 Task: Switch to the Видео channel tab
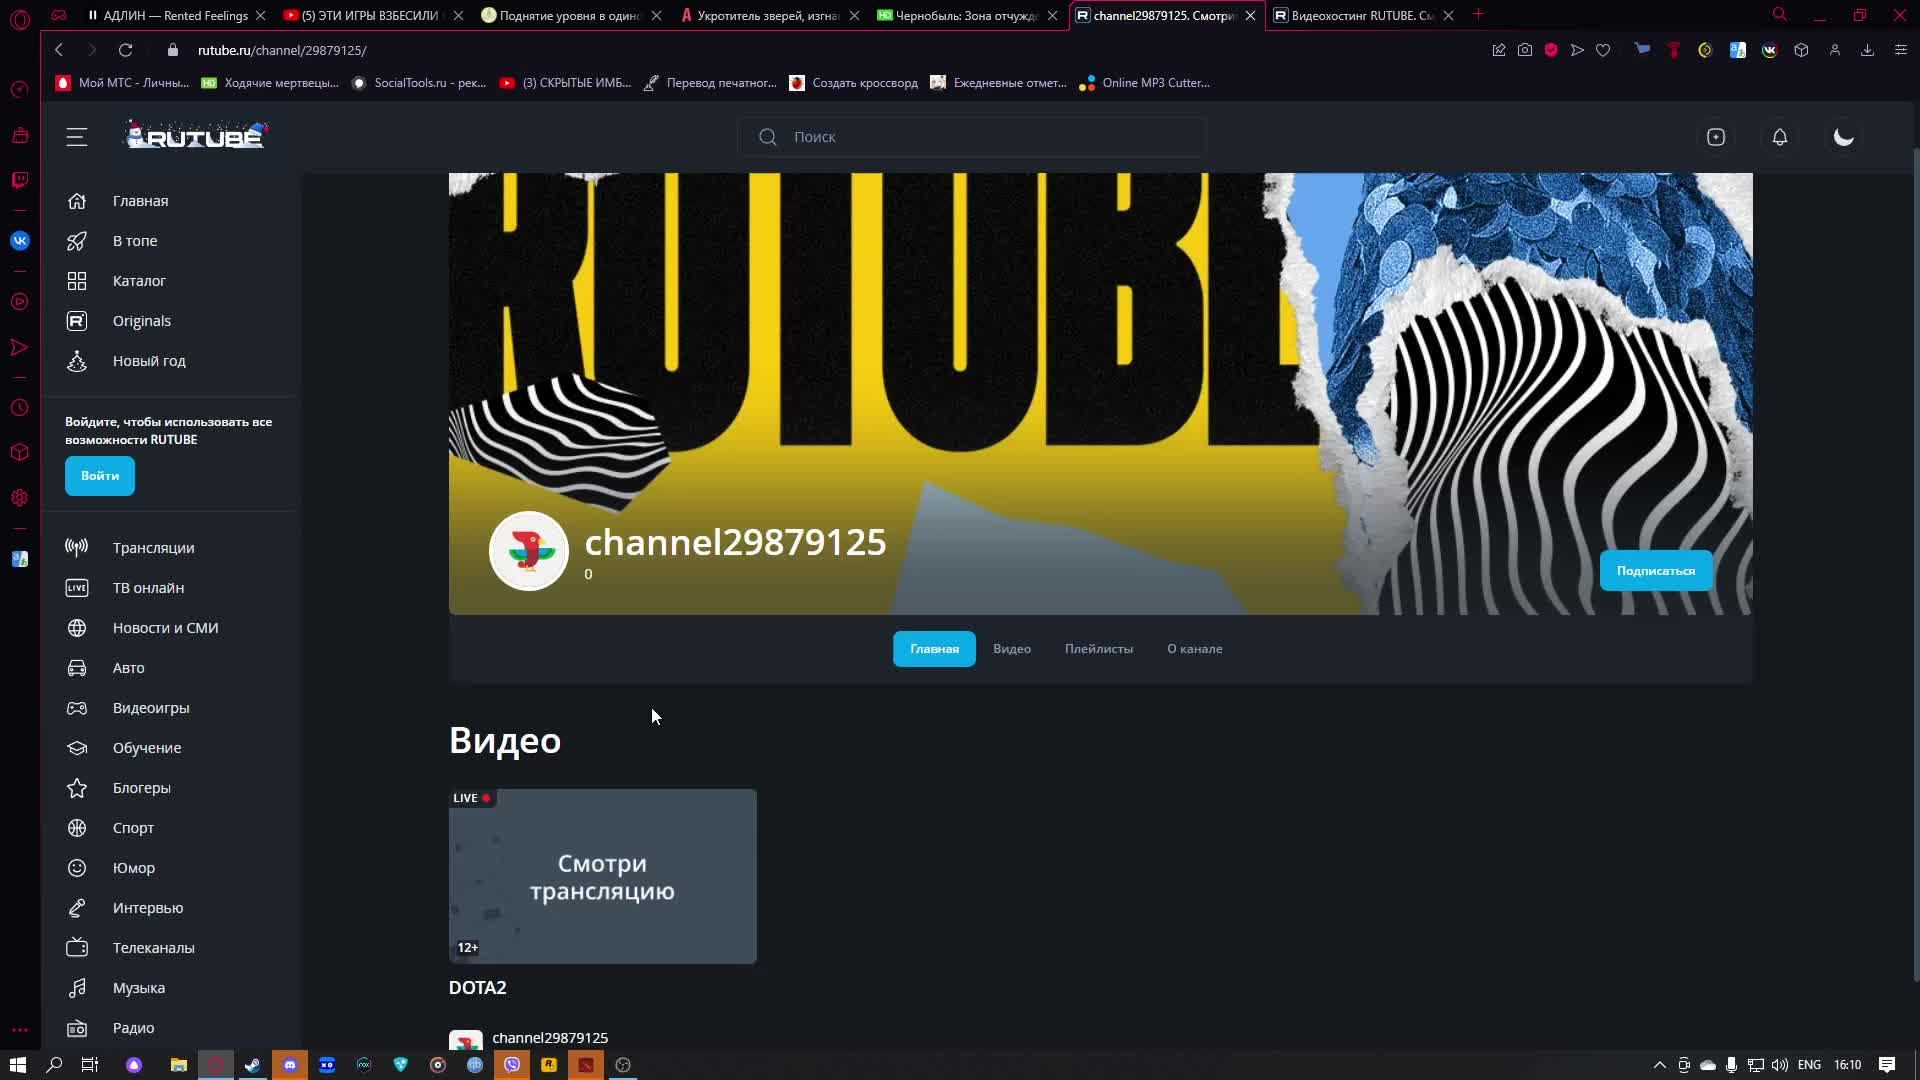pos(1011,649)
